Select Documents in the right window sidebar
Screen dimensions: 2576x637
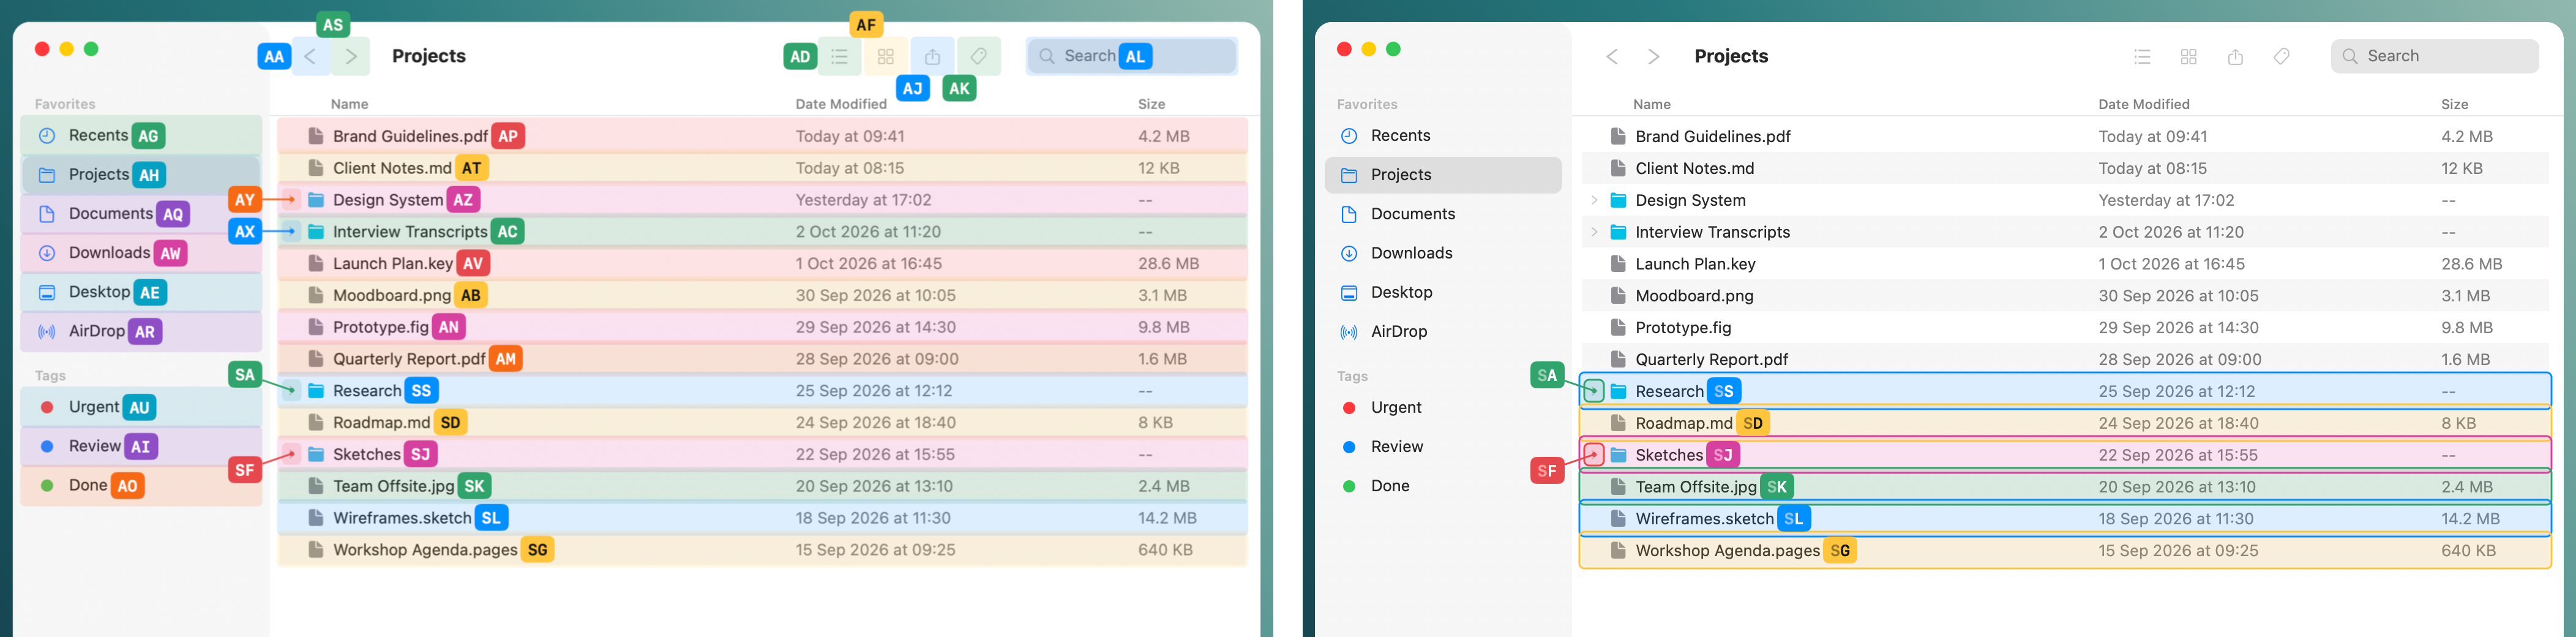tap(1443, 214)
